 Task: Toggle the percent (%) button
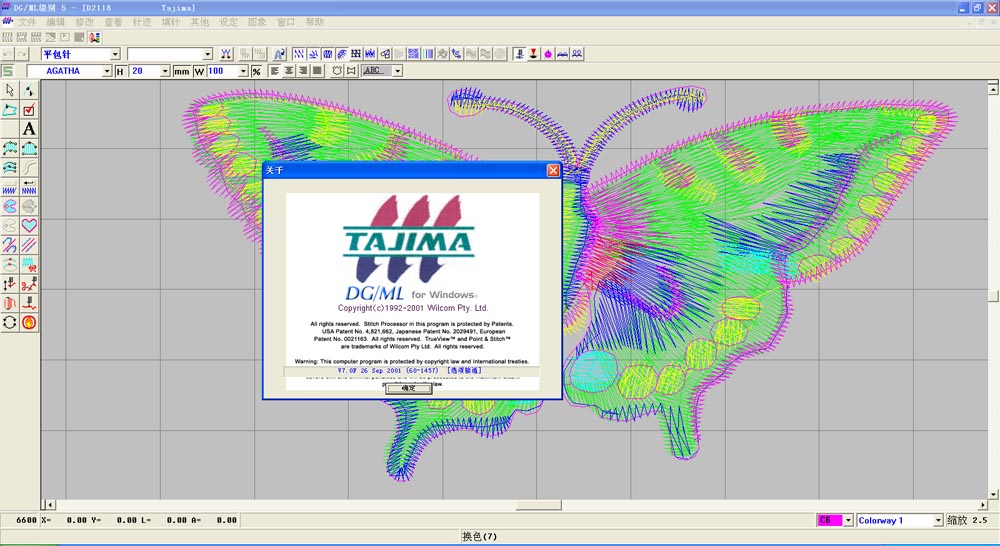[x=256, y=71]
